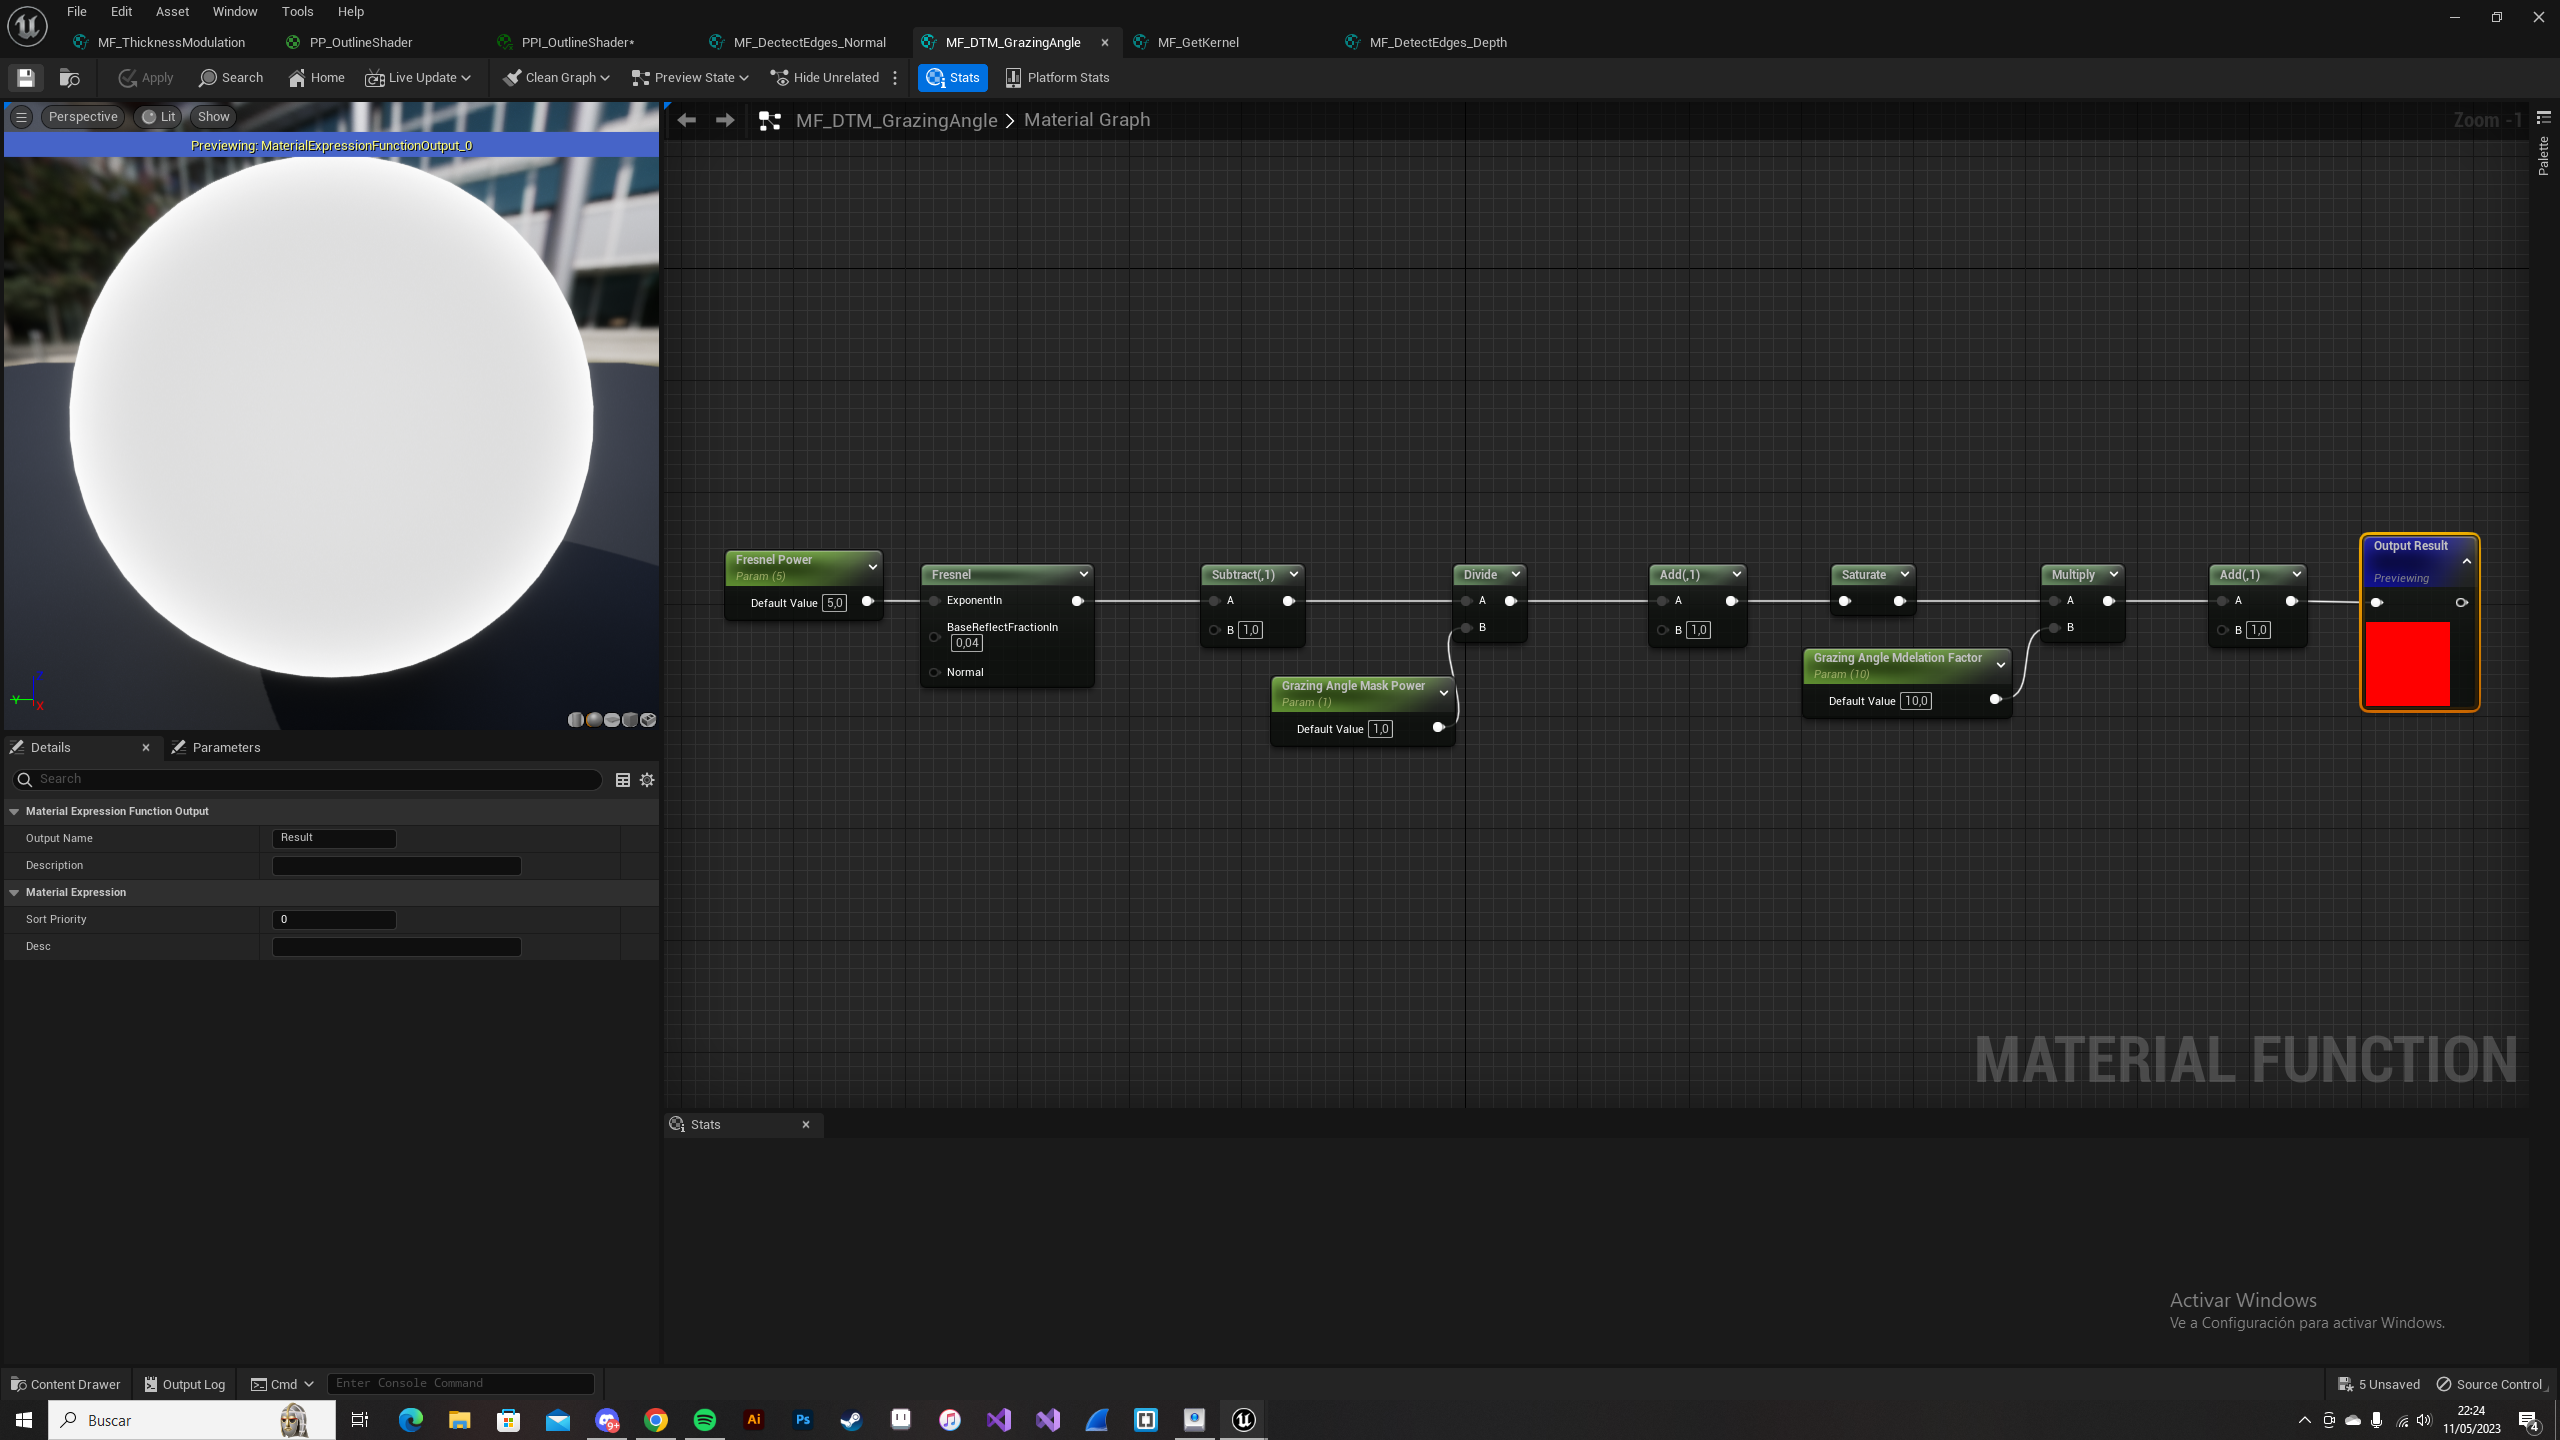Open the Content Drawer
The image size is (2560, 1440).
[x=65, y=1384]
